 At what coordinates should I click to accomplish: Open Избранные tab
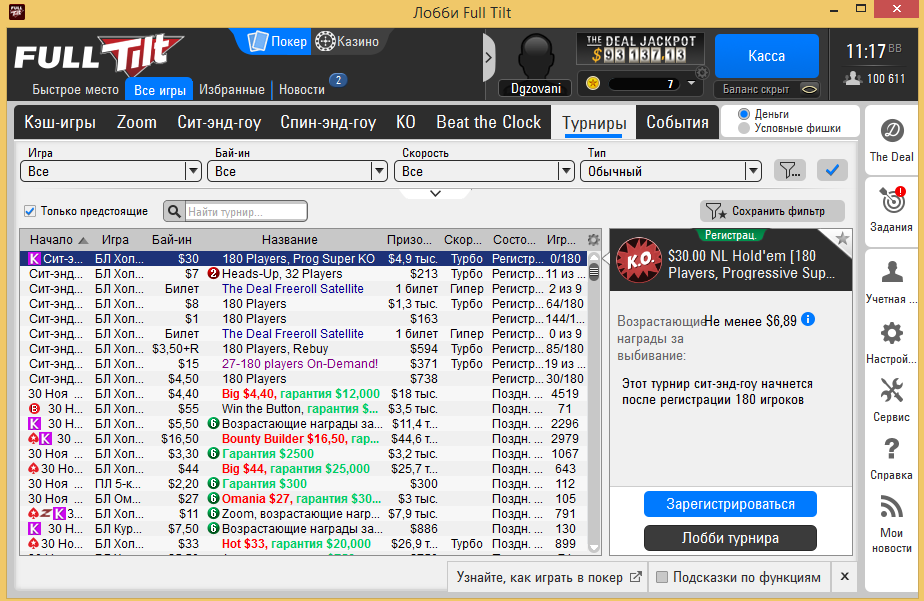pyautogui.click(x=232, y=90)
